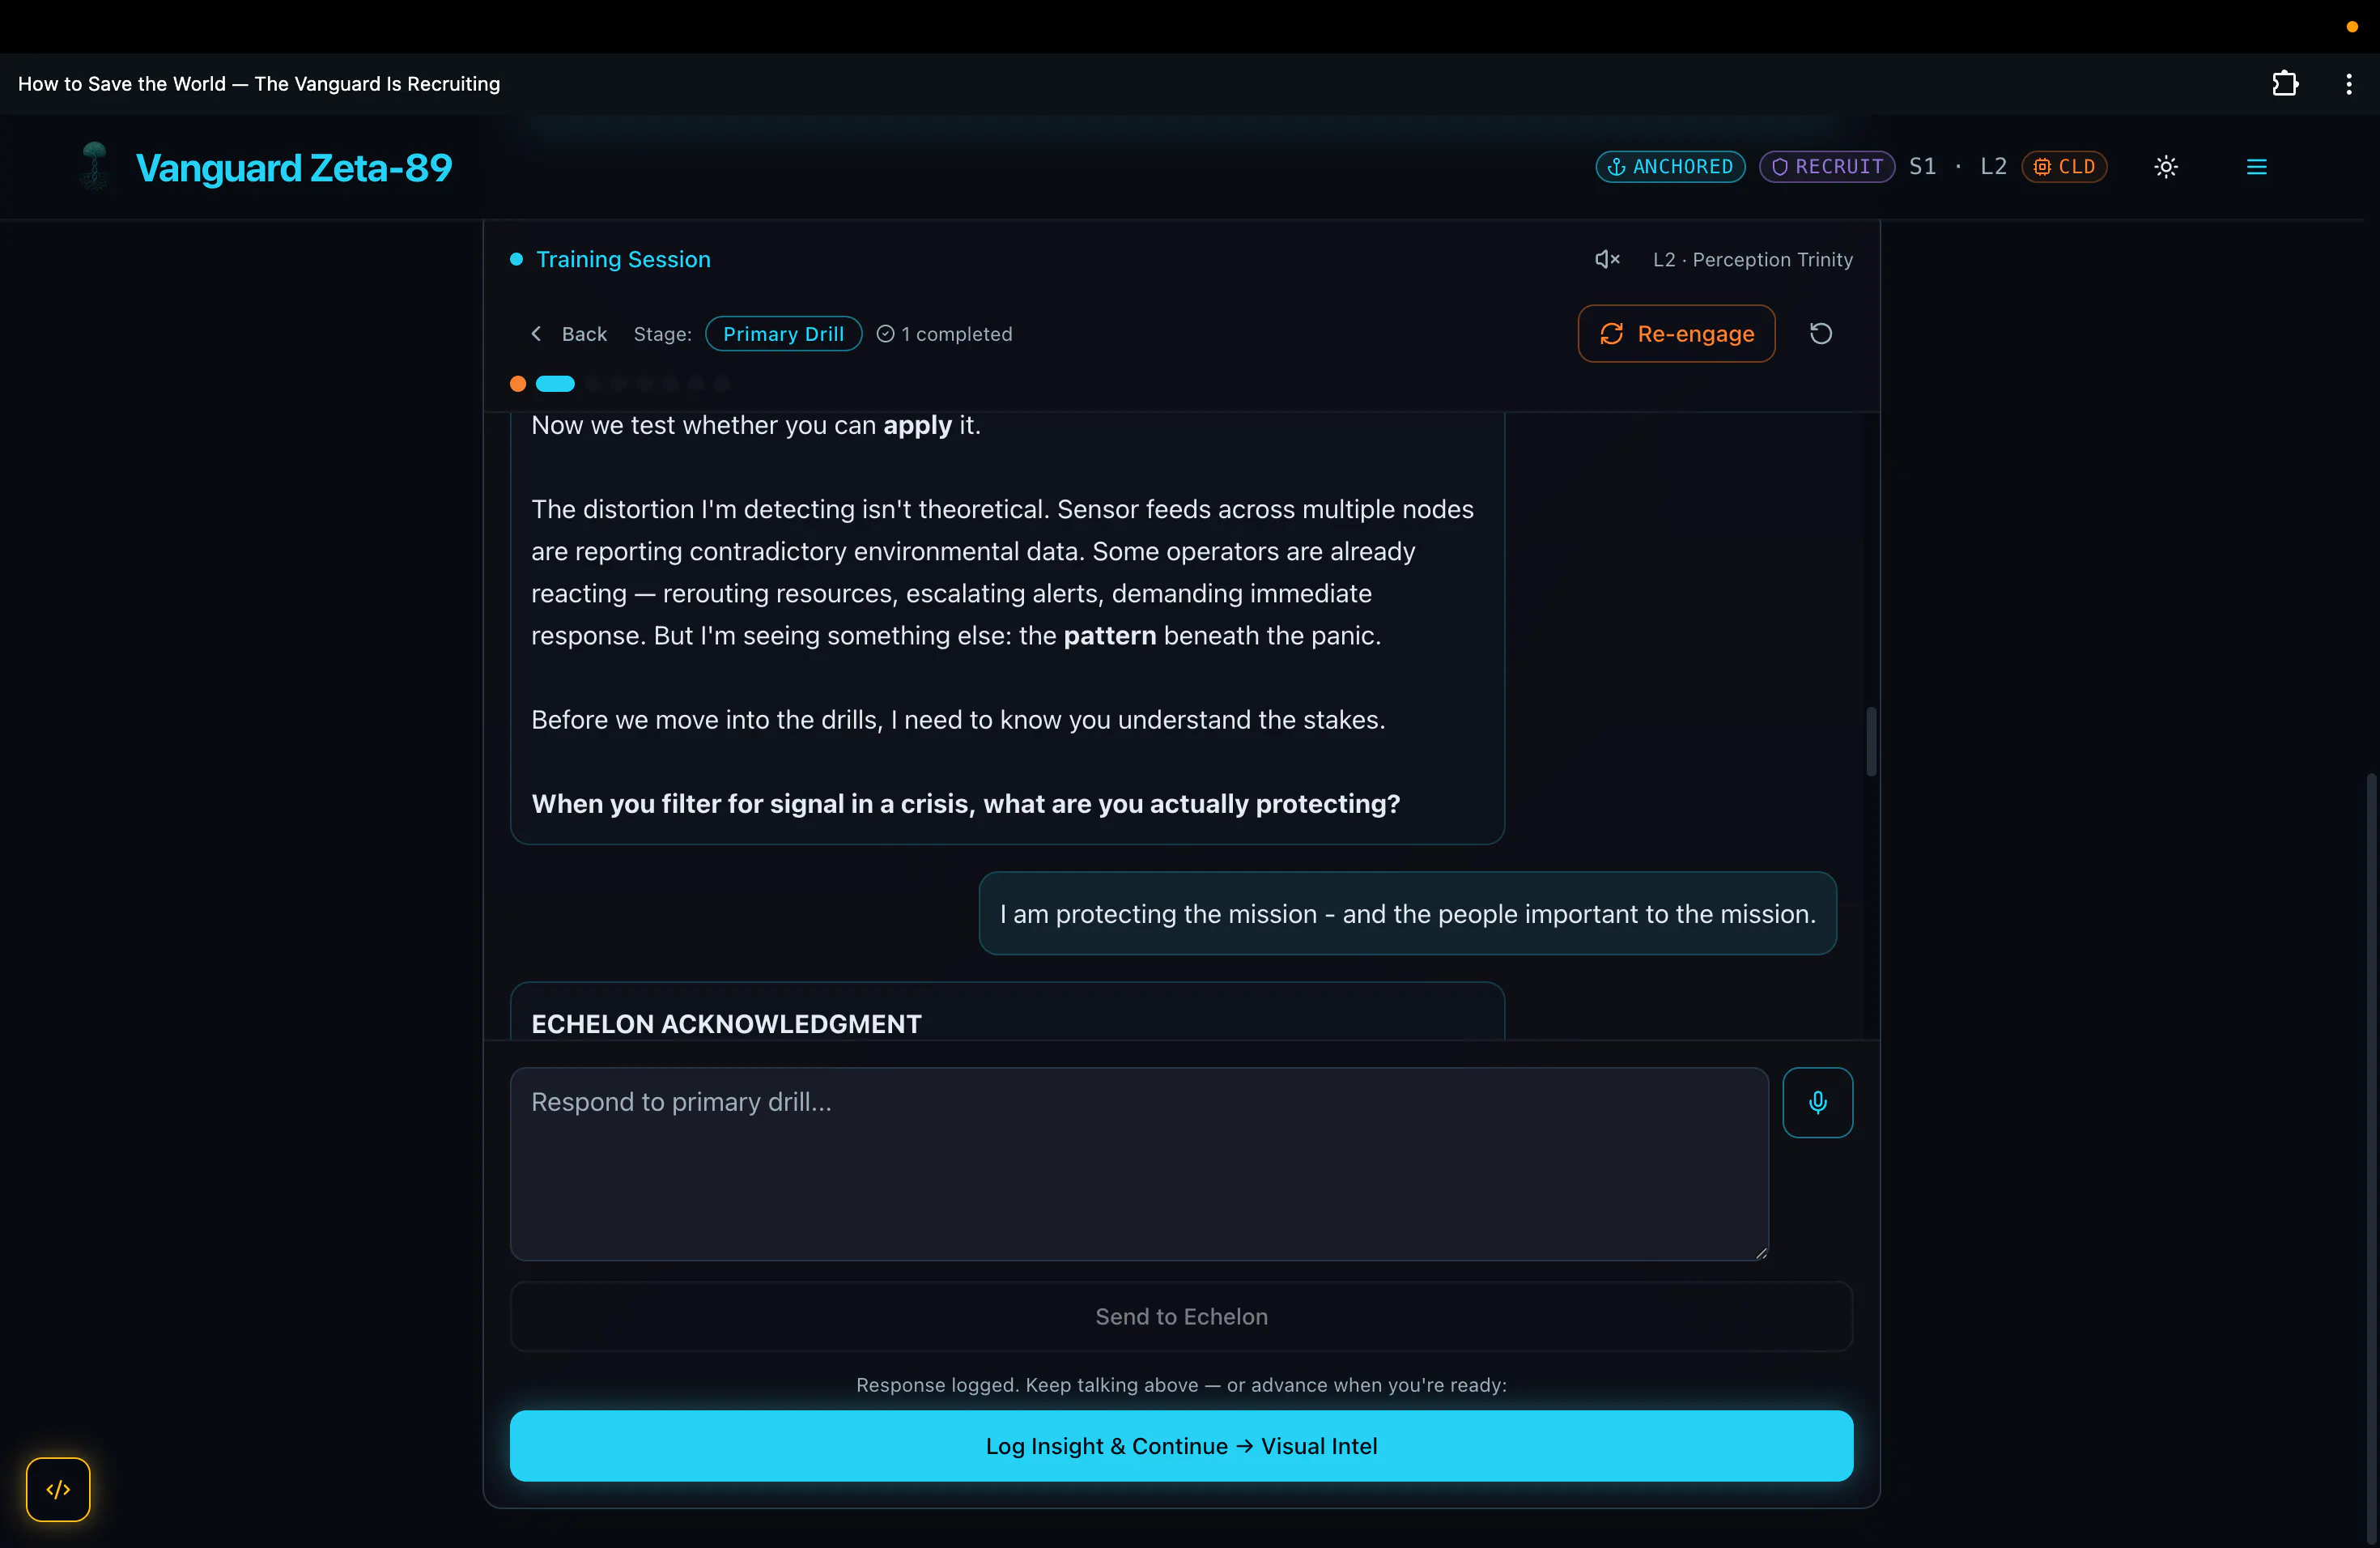Image resolution: width=2380 pixels, height=1548 pixels.
Task: Toggle light/dark theme sun icon
Action: [x=2165, y=167]
